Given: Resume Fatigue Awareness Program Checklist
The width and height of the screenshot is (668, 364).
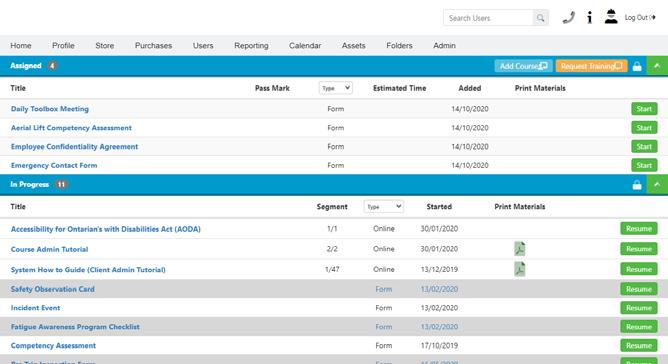Looking at the screenshot, I should tap(639, 326).
